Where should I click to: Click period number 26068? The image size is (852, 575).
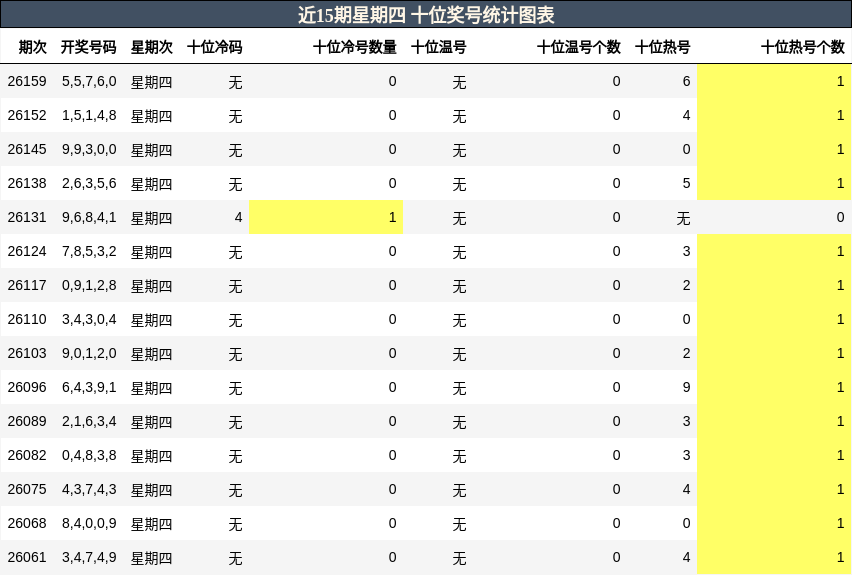click(x=27, y=523)
